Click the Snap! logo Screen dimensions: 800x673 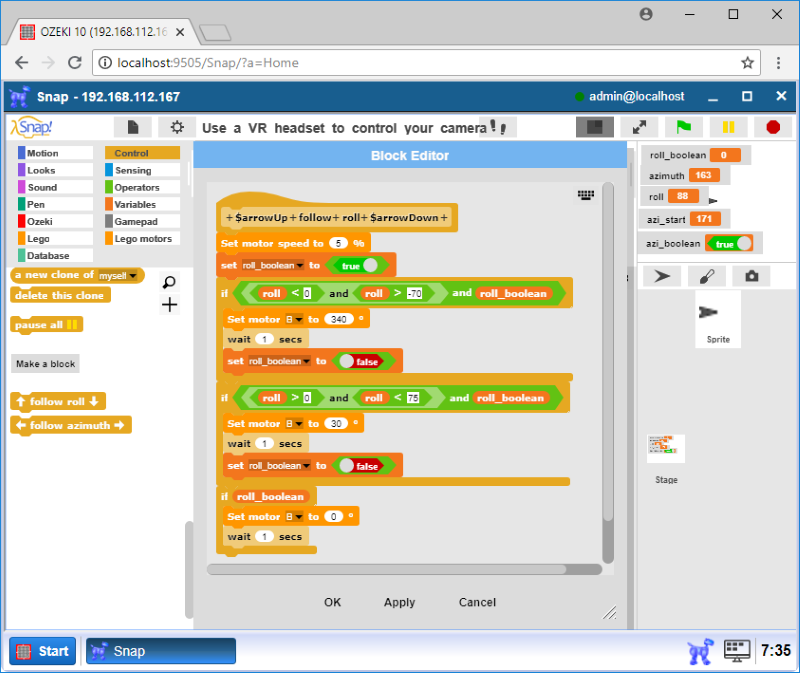[32, 127]
